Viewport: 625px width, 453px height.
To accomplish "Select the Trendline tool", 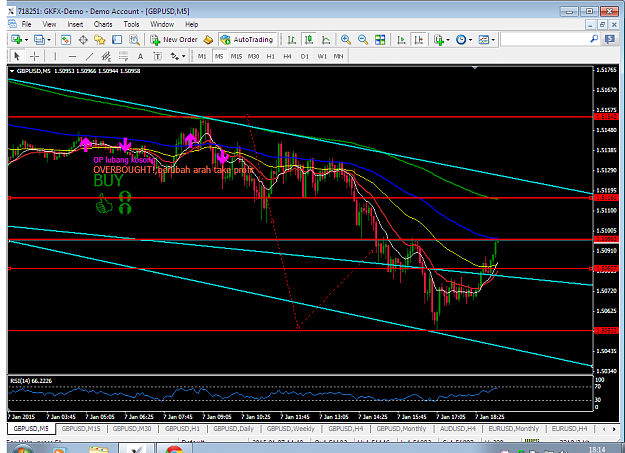I will 90,56.
